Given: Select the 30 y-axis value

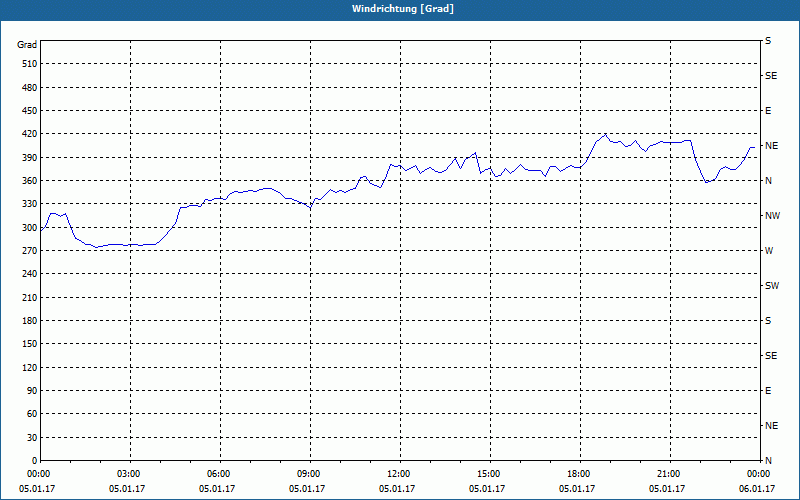Looking at the screenshot, I should point(32,438).
